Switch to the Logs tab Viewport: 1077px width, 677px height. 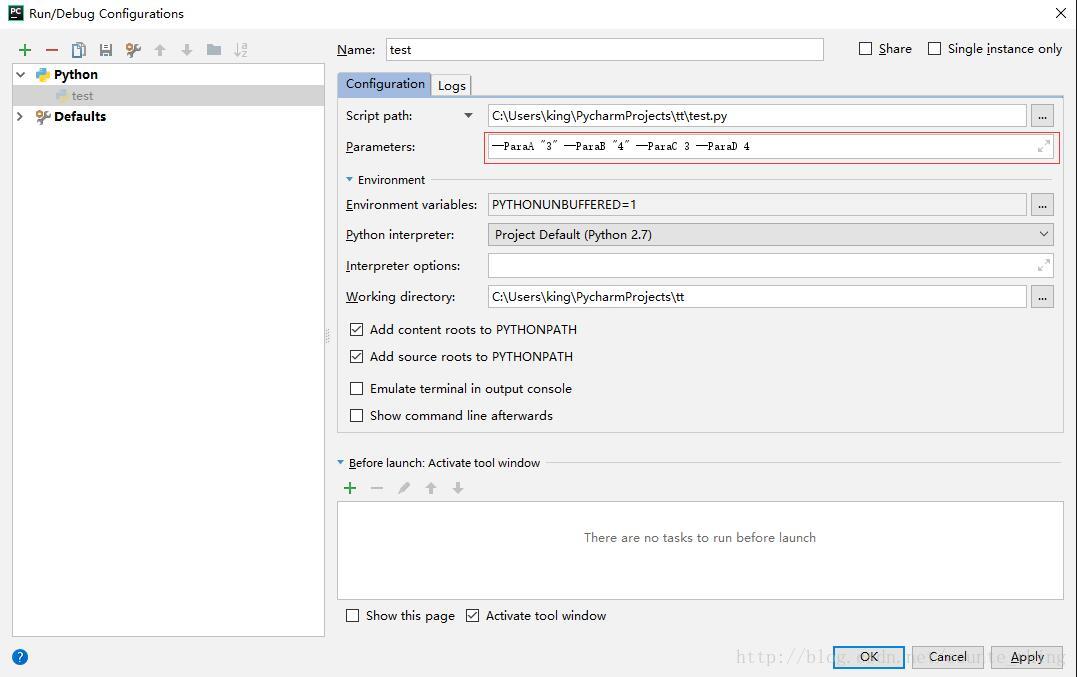(x=451, y=85)
